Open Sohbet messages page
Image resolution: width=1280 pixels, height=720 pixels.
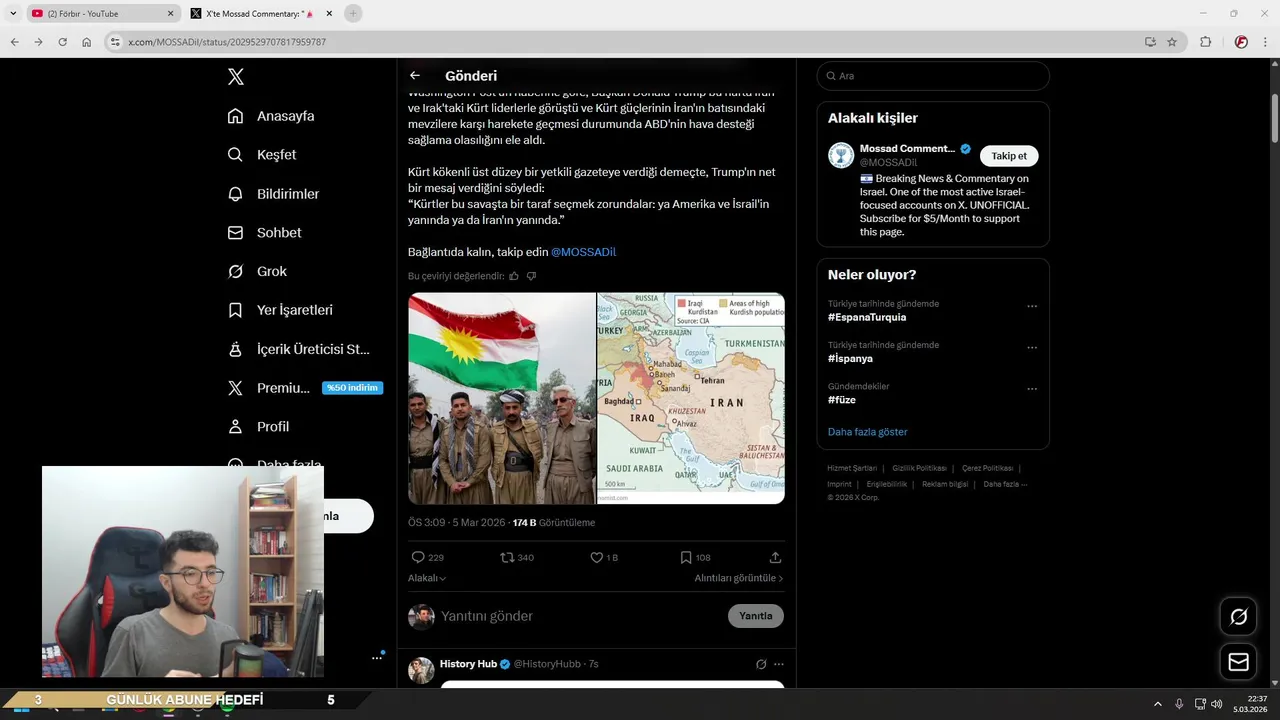point(264,233)
